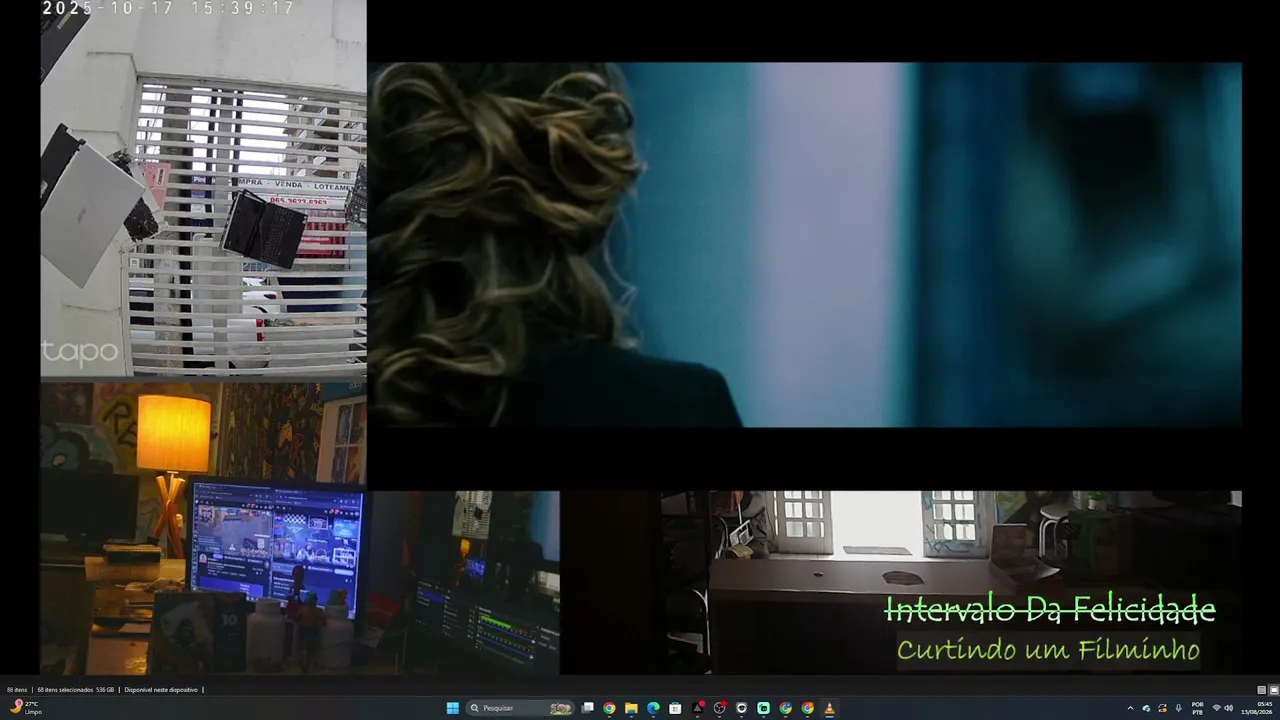Open the Windows Start menu
This screenshot has height=720, width=1280.
point(453,708)
